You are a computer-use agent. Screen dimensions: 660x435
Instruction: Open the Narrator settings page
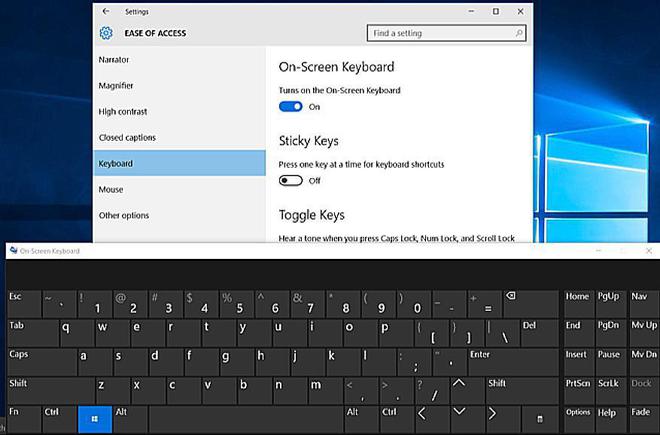click(179, 60)
